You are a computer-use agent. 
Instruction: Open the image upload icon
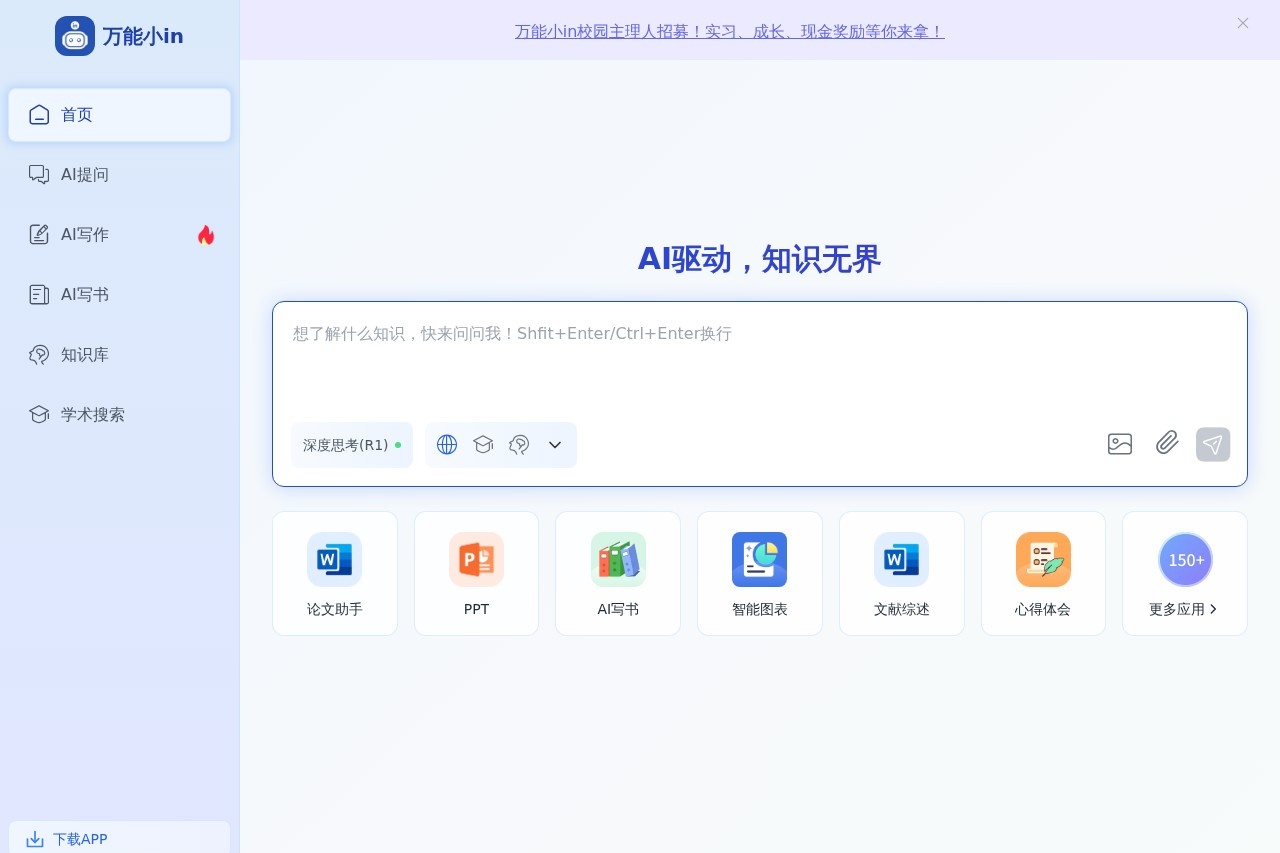(x=1119, y=443)
